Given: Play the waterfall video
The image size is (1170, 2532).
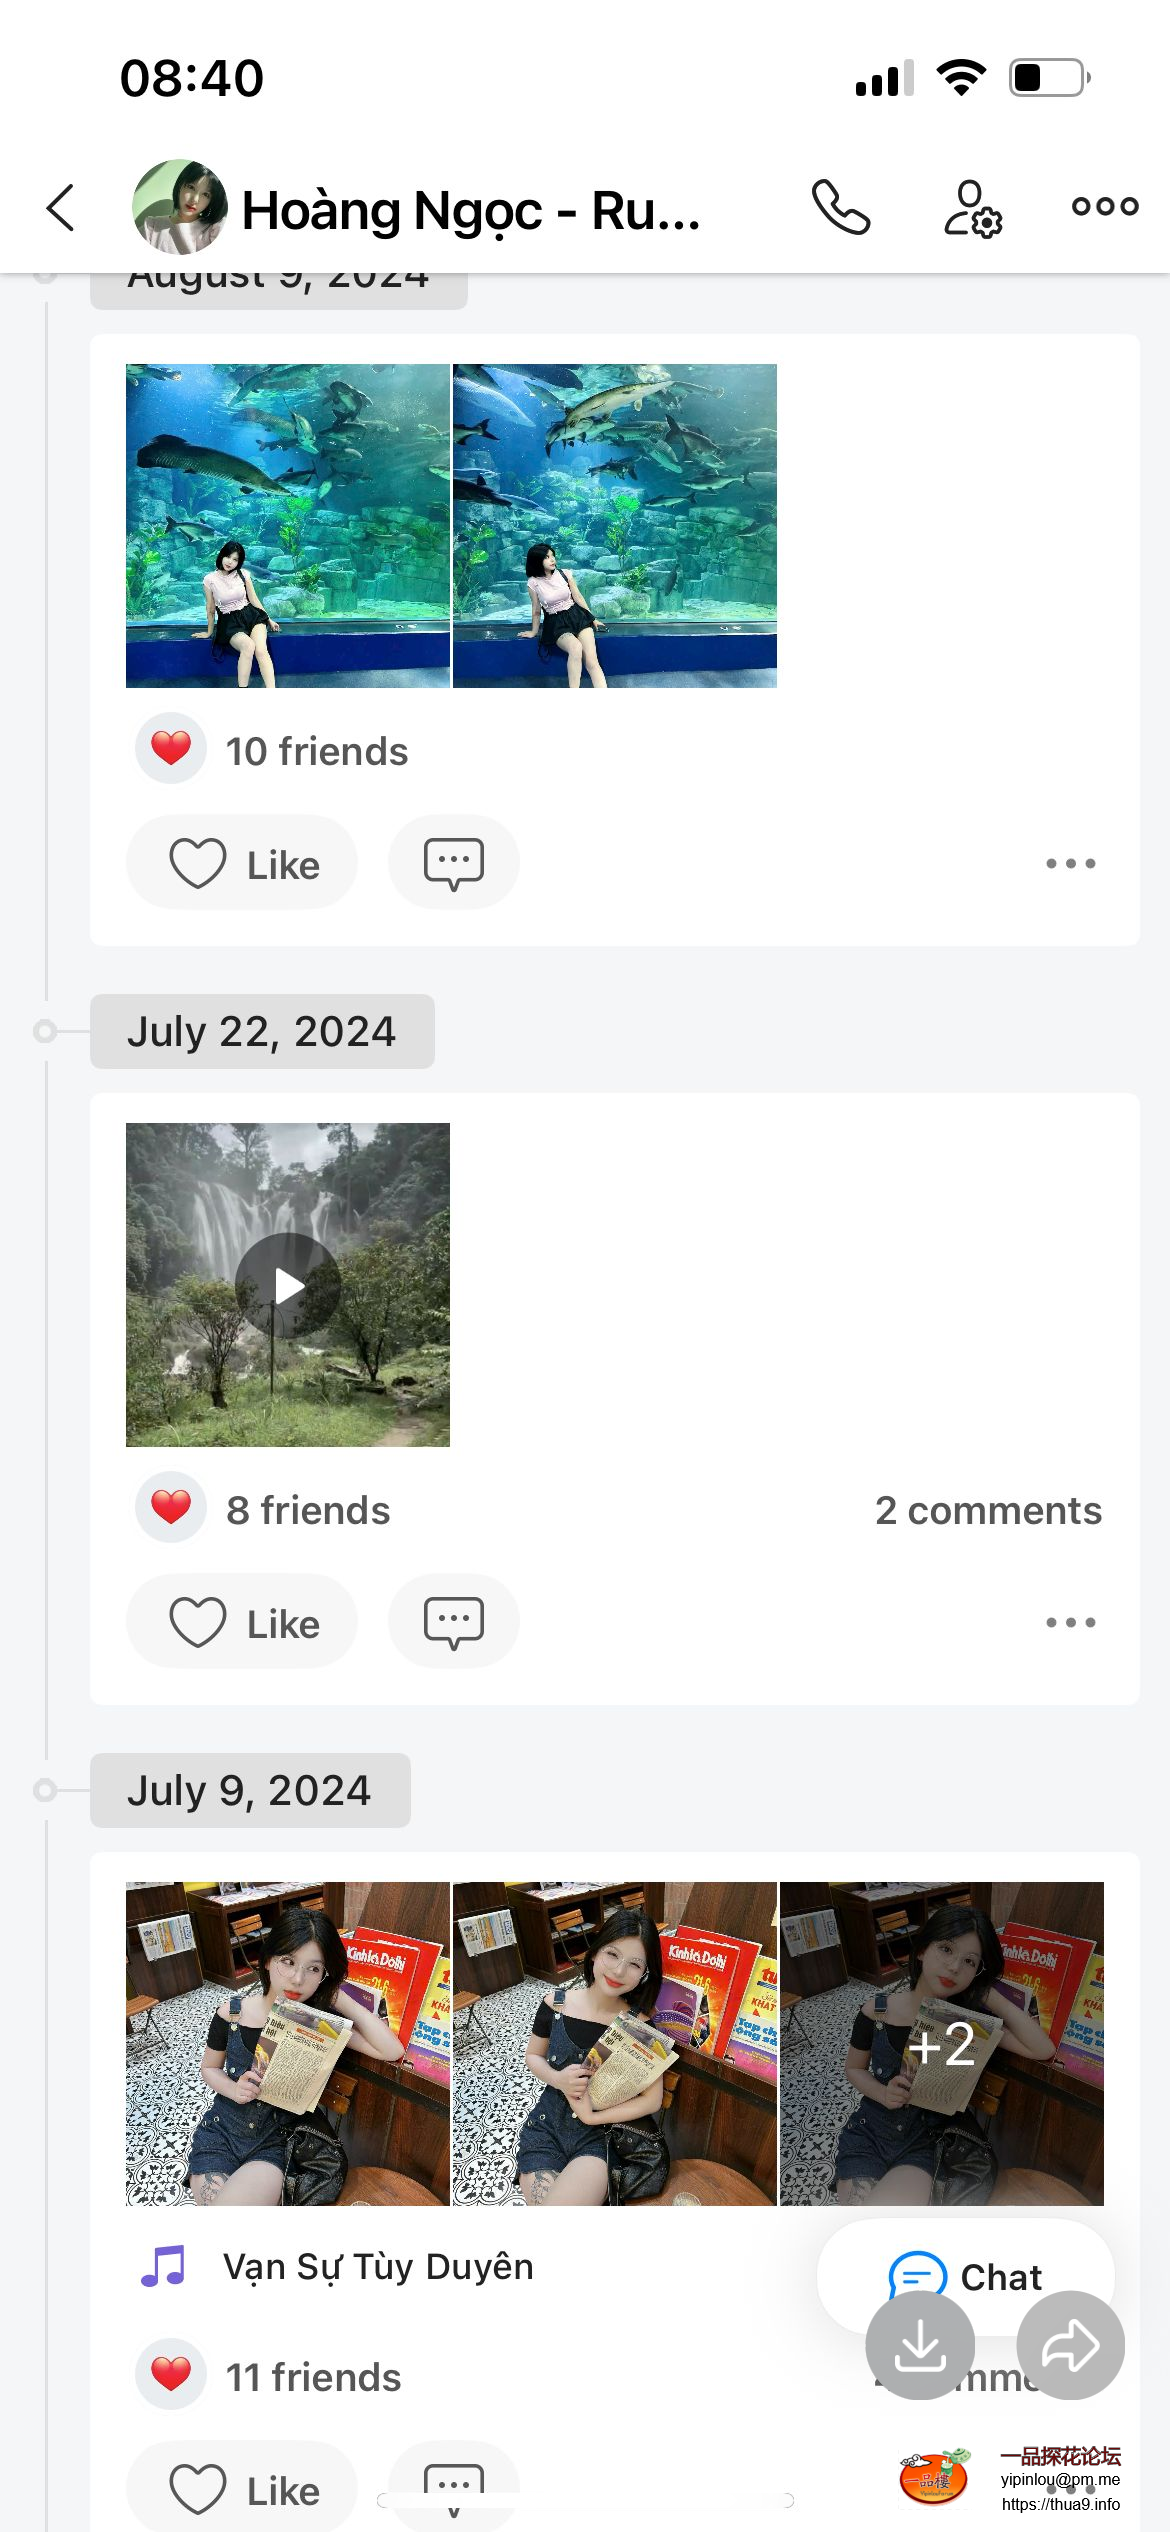Looking at the screenshot, I should click(x=288, y=1285).
